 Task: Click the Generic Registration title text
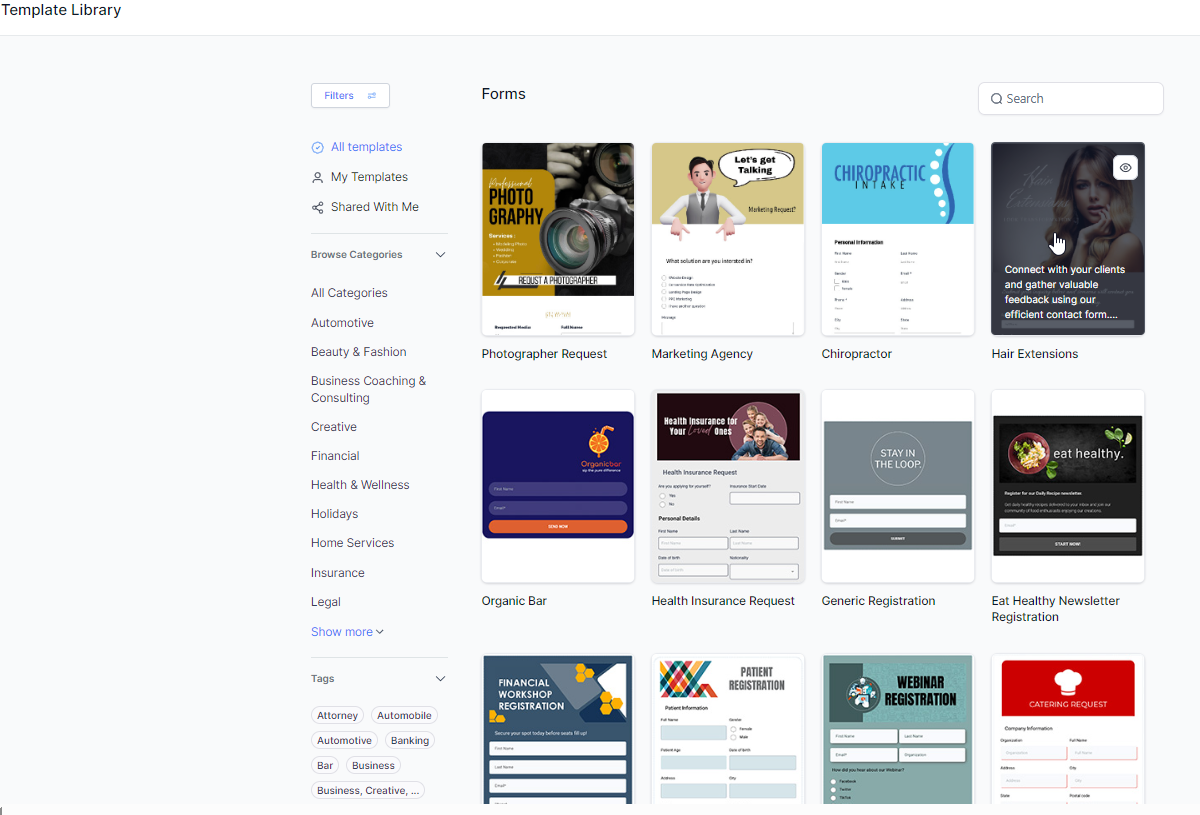click(x=879, y=601)
